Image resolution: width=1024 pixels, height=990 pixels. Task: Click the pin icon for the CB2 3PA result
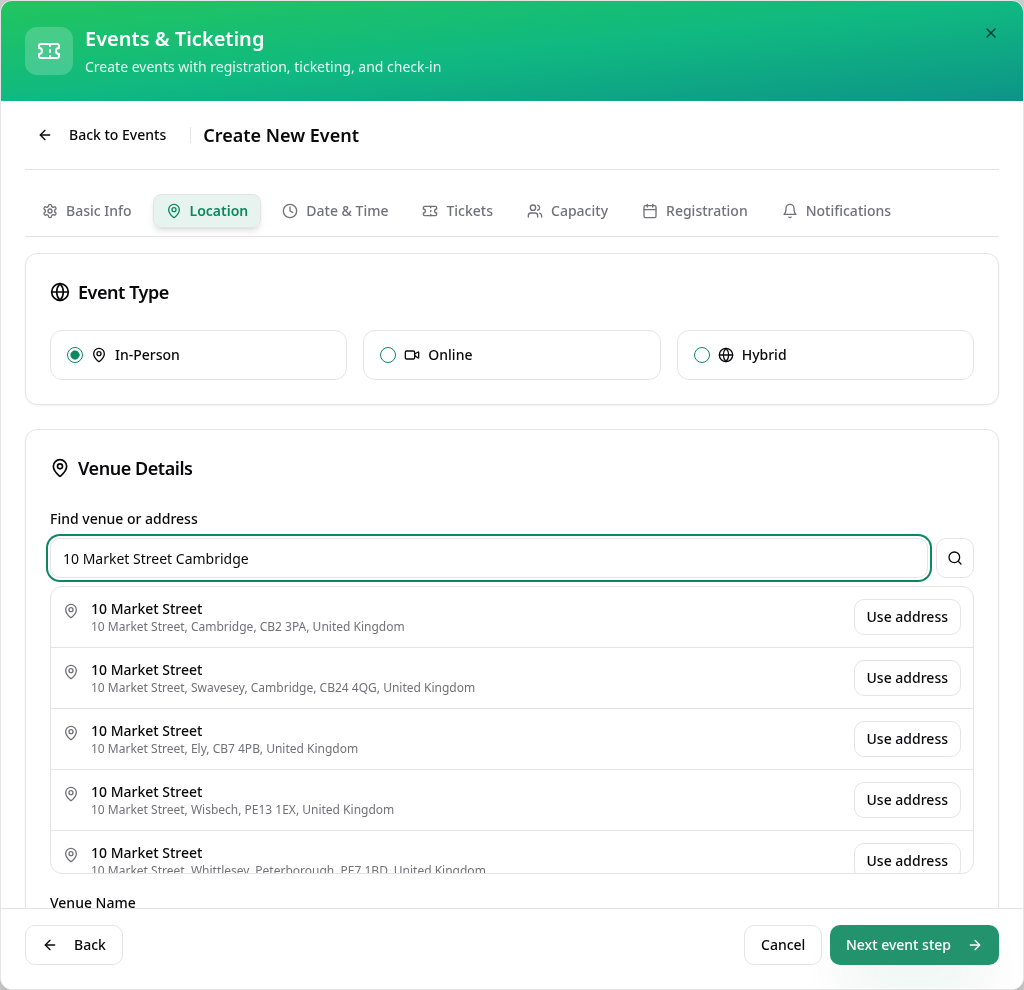pyautogui.click(x=71, y=611)
